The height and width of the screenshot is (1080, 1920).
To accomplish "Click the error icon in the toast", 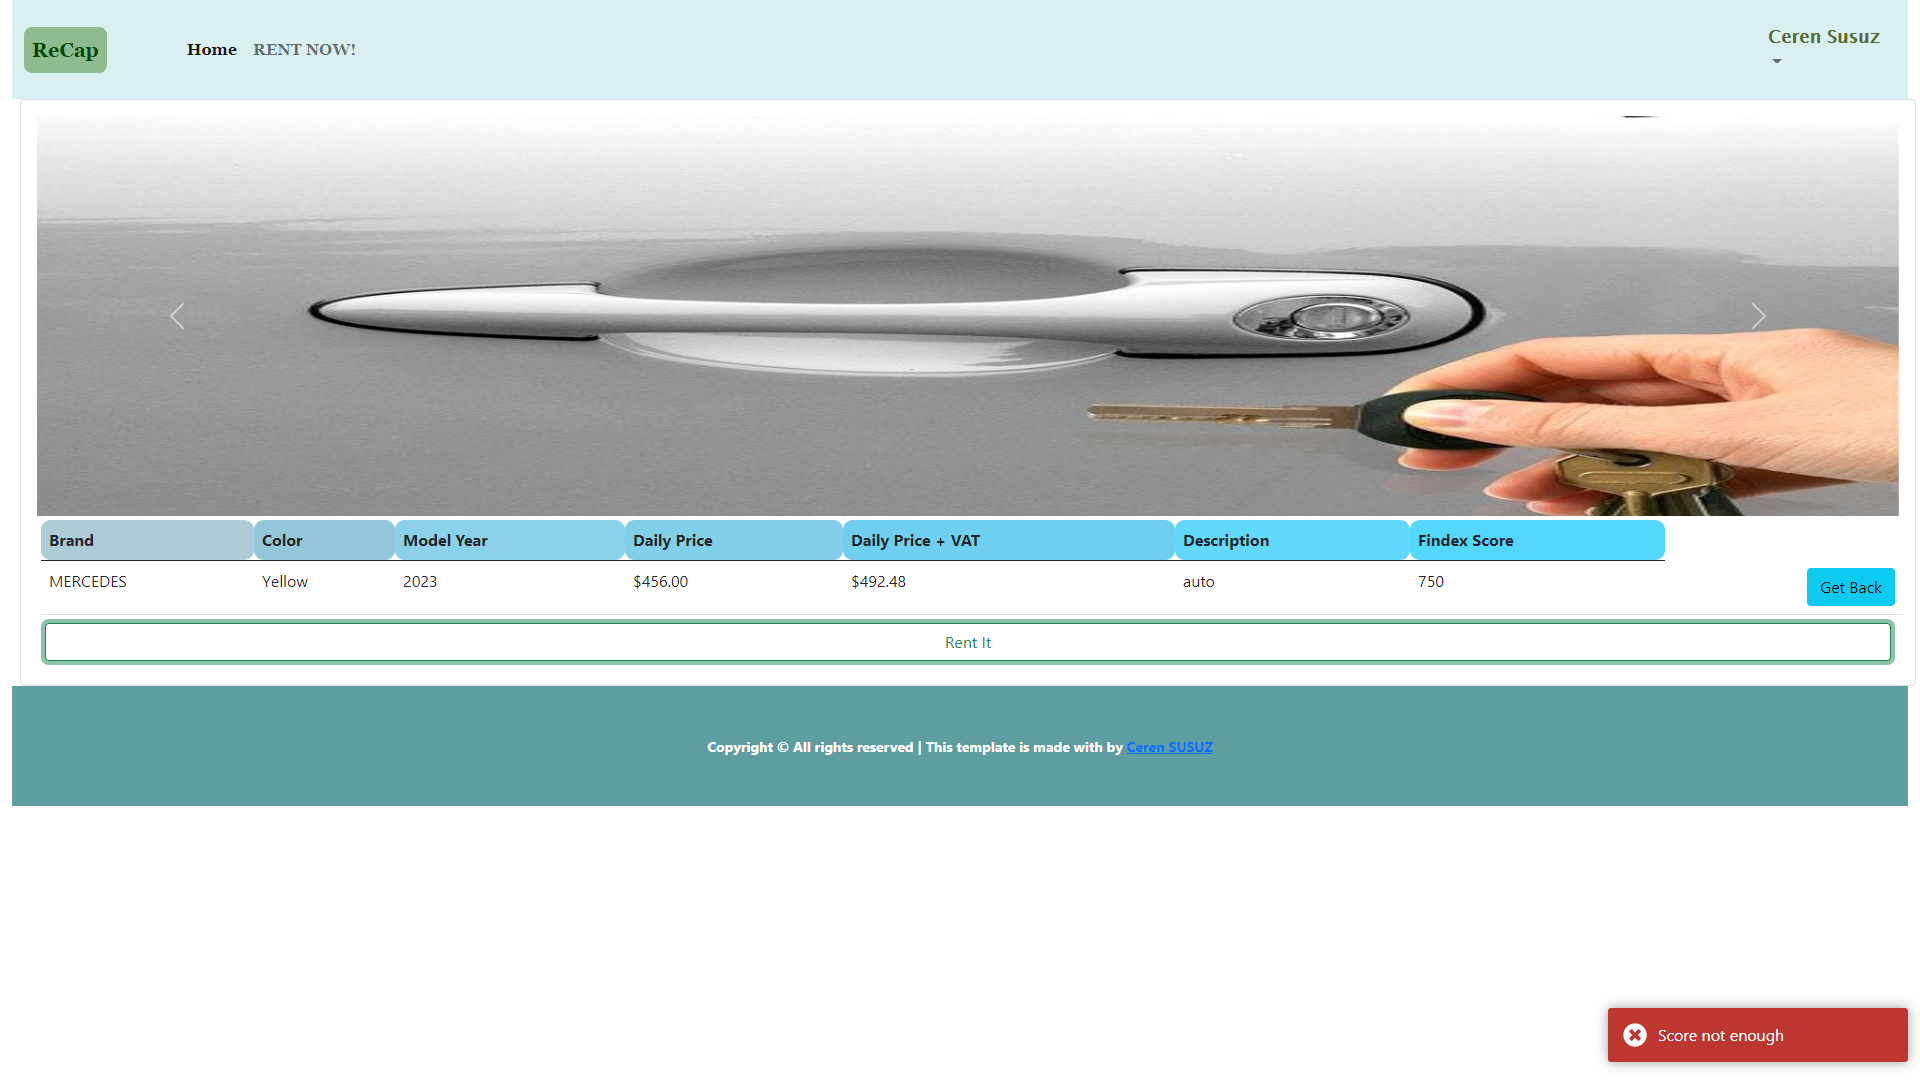I will (x=1635, y=1035).
